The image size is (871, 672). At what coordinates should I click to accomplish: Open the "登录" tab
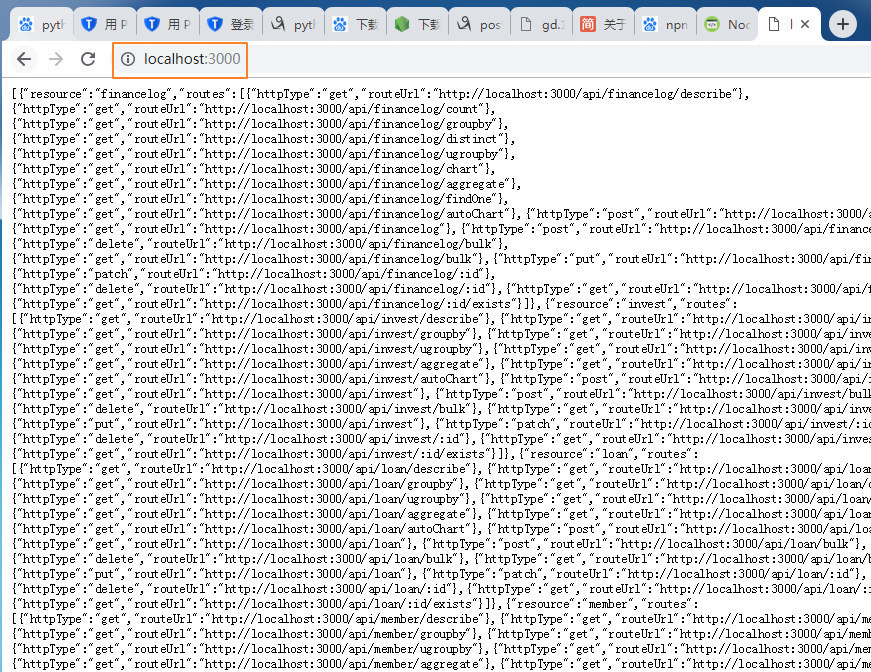(228, 24)
